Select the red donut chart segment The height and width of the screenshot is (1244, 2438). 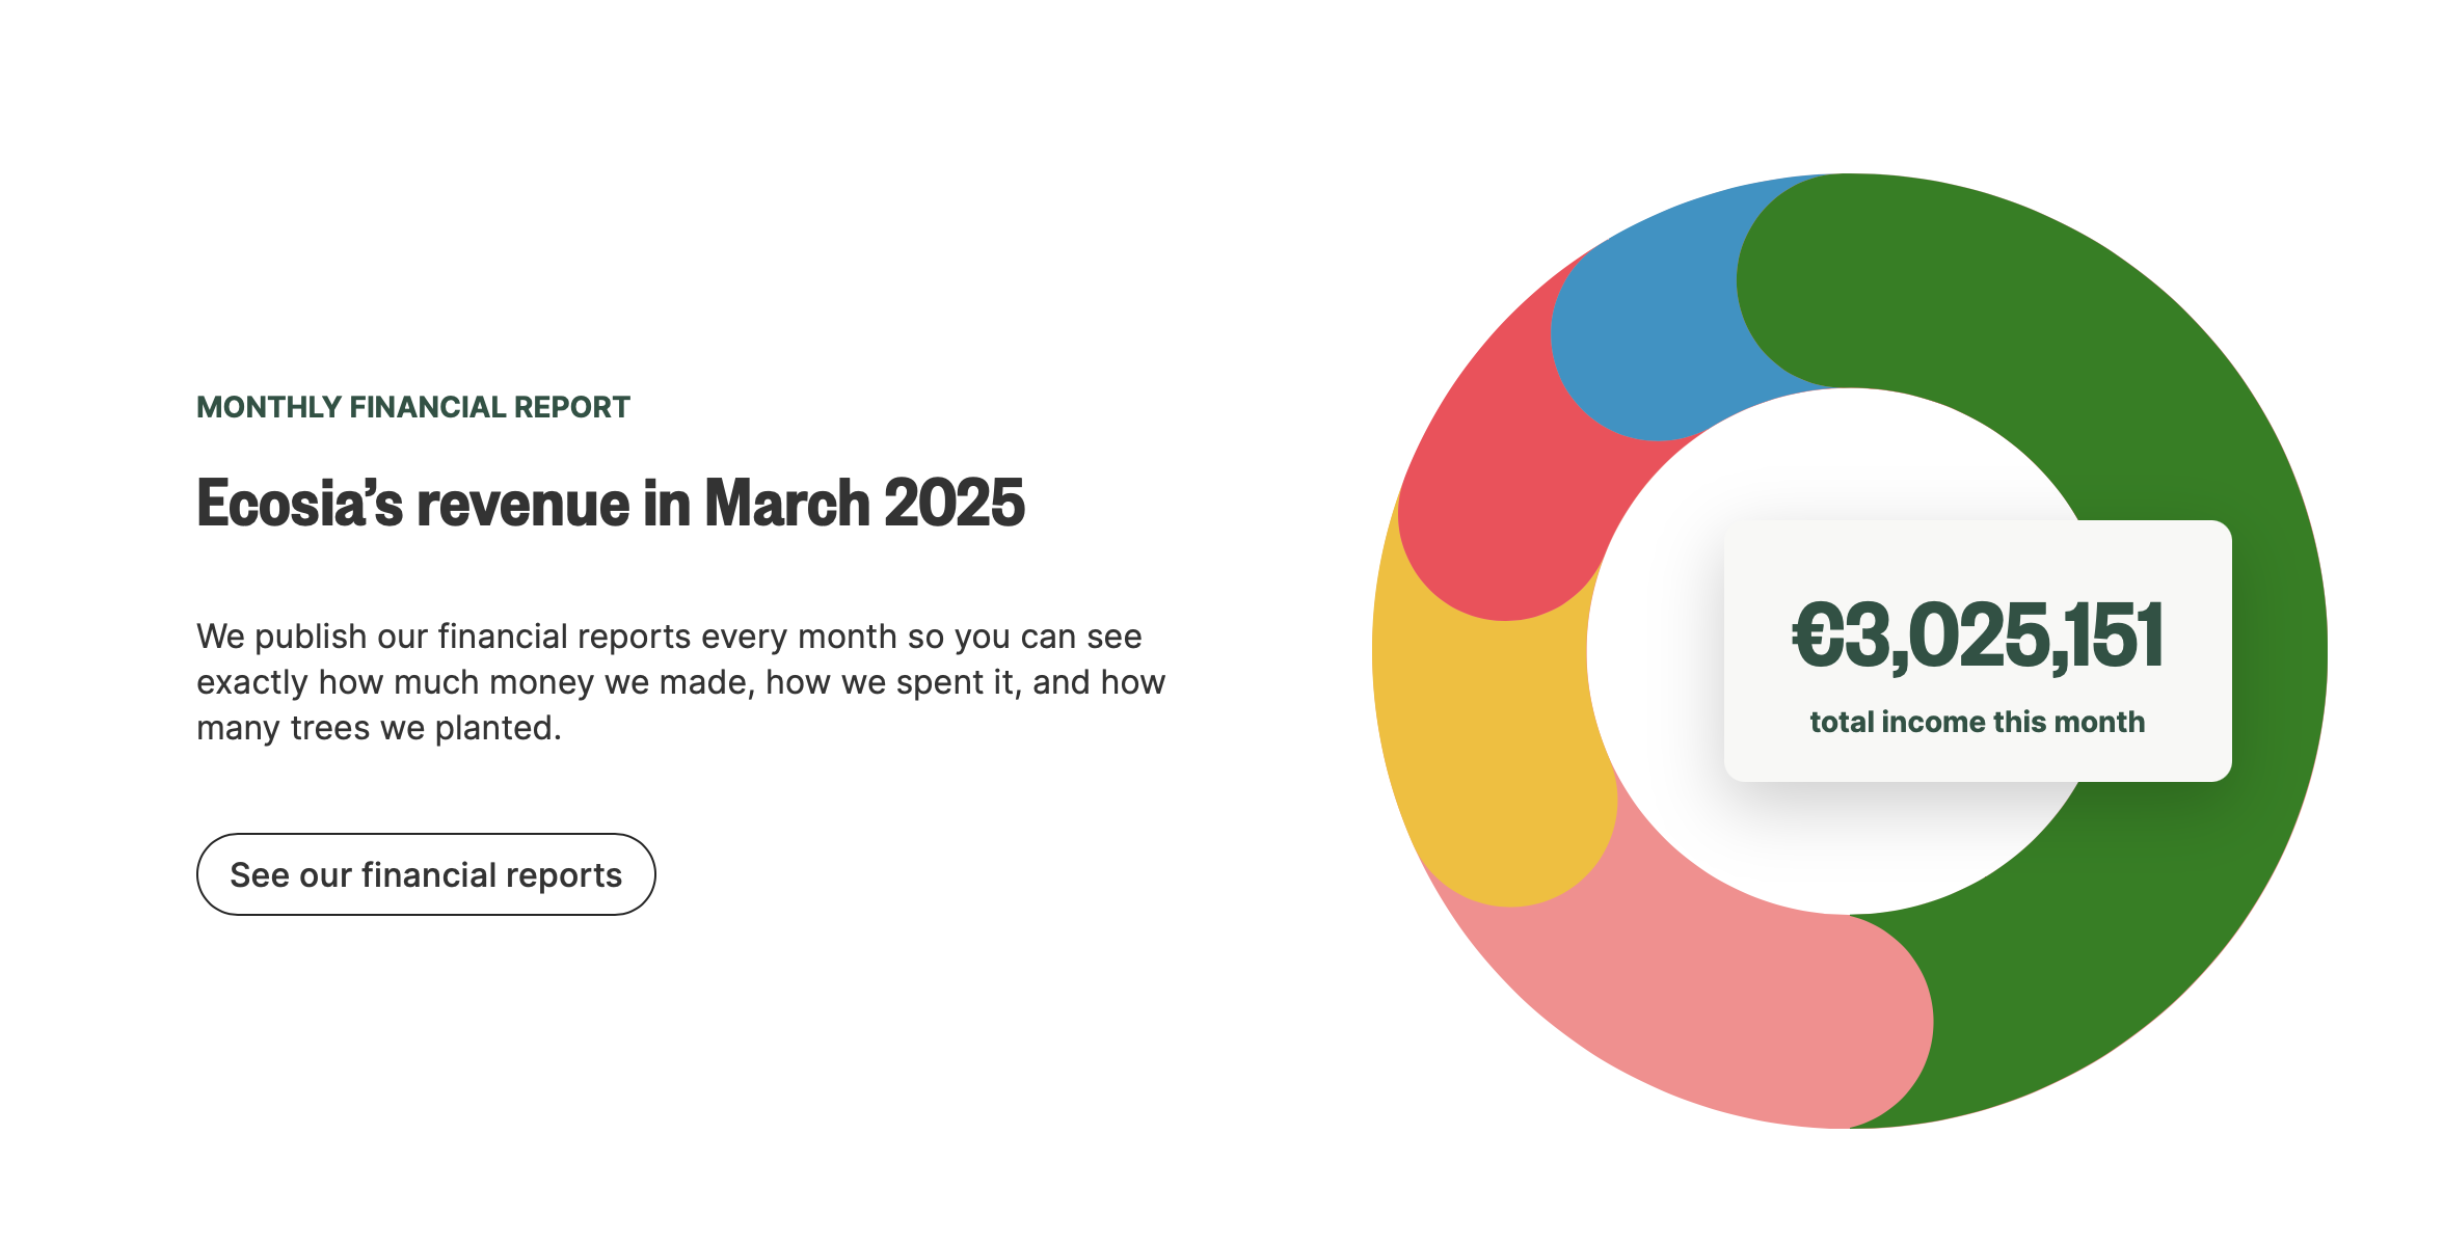(x=1500, y=480)
